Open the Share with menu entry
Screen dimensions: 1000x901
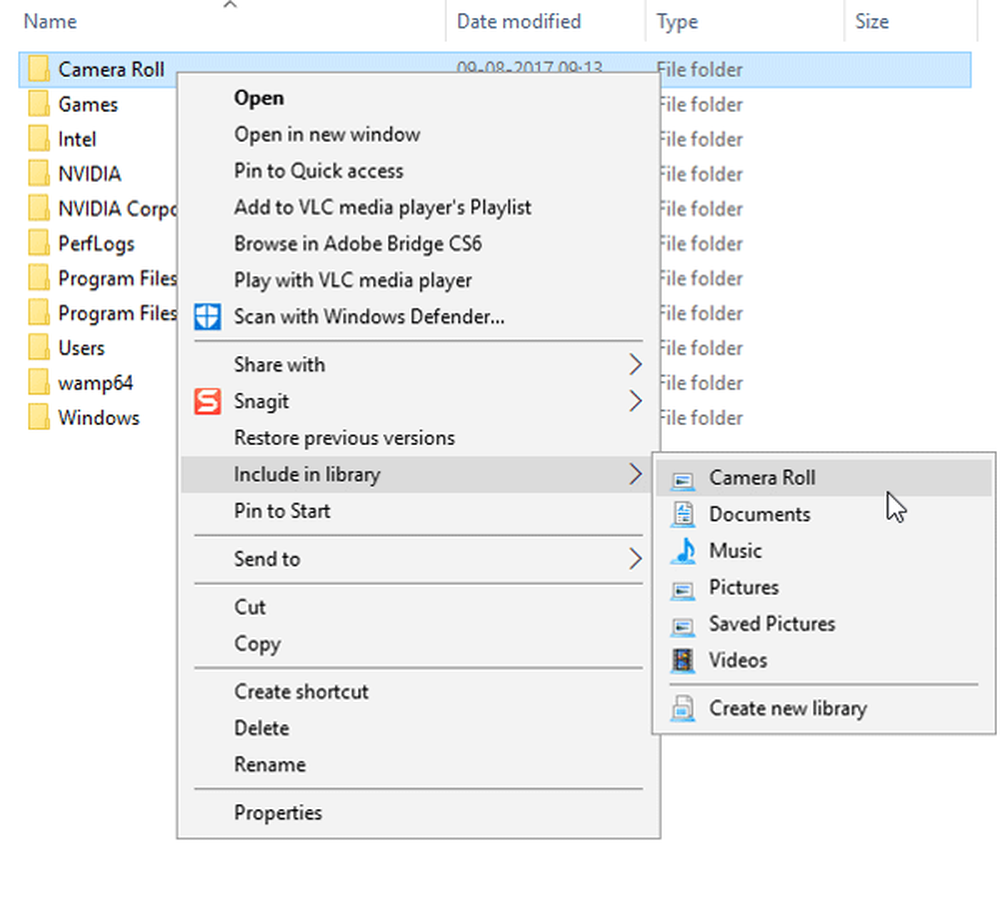(418, 365)
